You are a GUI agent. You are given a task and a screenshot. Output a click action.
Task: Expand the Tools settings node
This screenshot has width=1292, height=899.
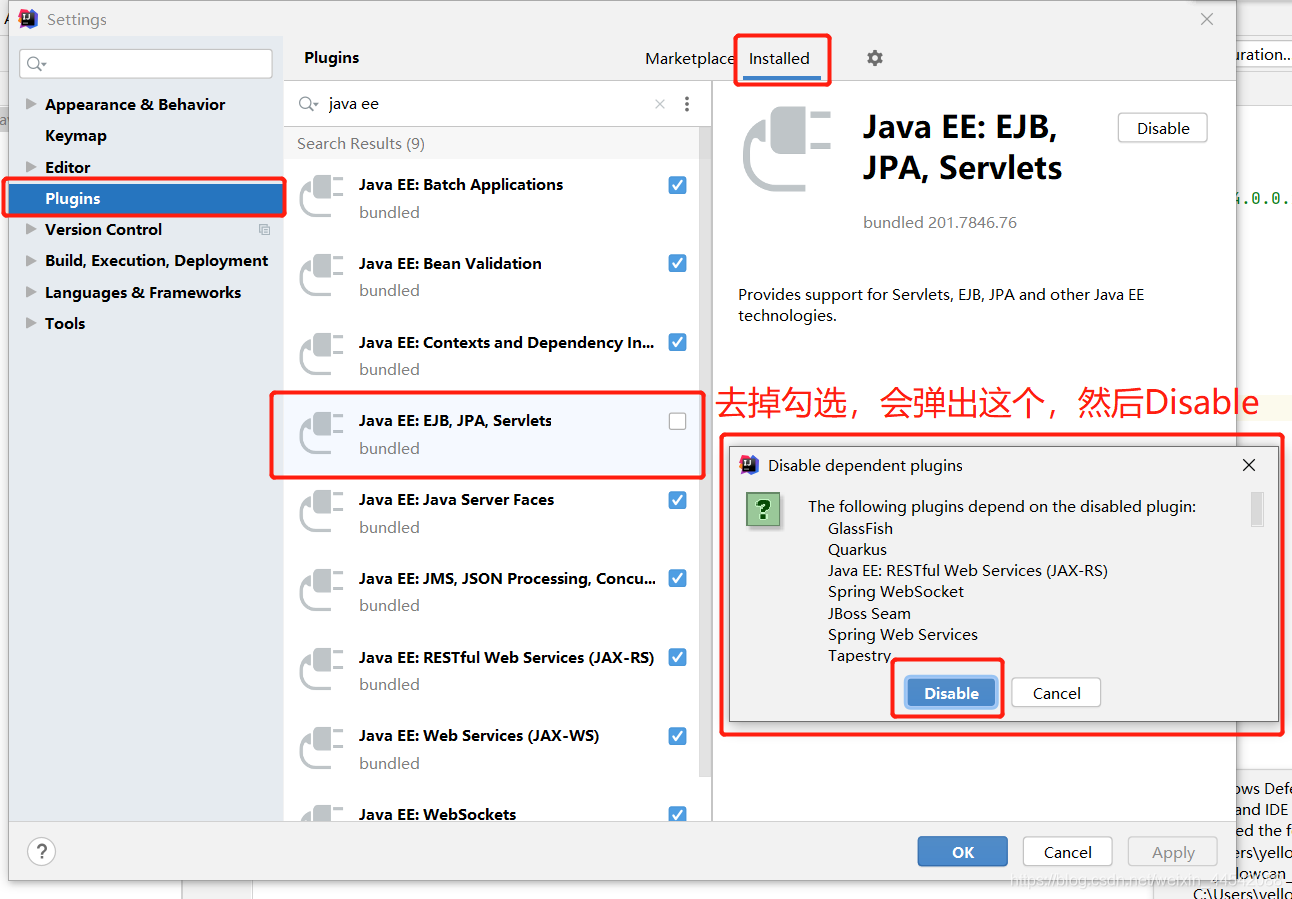[x=31, y=323]
